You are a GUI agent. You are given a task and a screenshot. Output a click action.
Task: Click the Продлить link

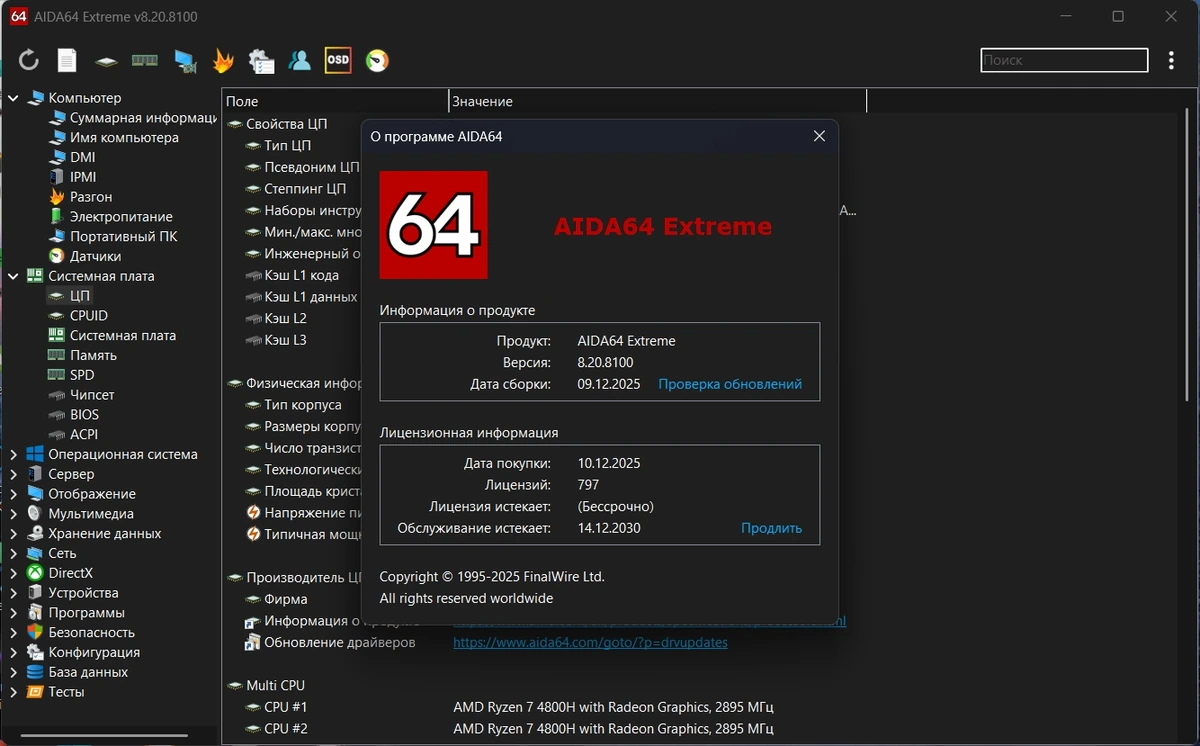point(771,528)
